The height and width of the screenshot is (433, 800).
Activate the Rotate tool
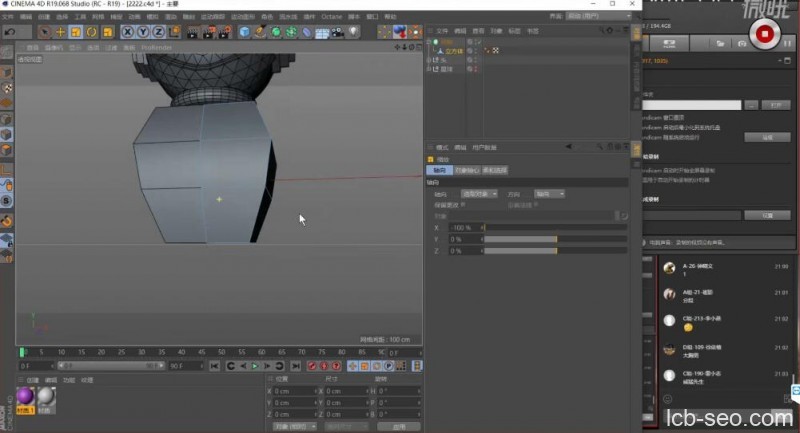pyautogui.click(x=91, y=32)
